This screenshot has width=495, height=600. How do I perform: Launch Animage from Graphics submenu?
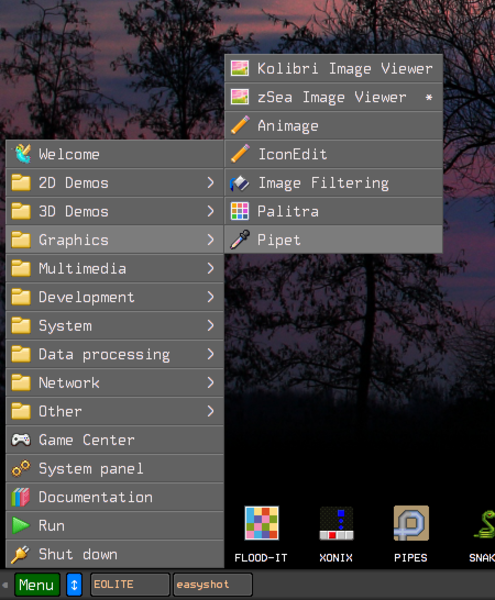pyautogui.click(x=334, y=126)
